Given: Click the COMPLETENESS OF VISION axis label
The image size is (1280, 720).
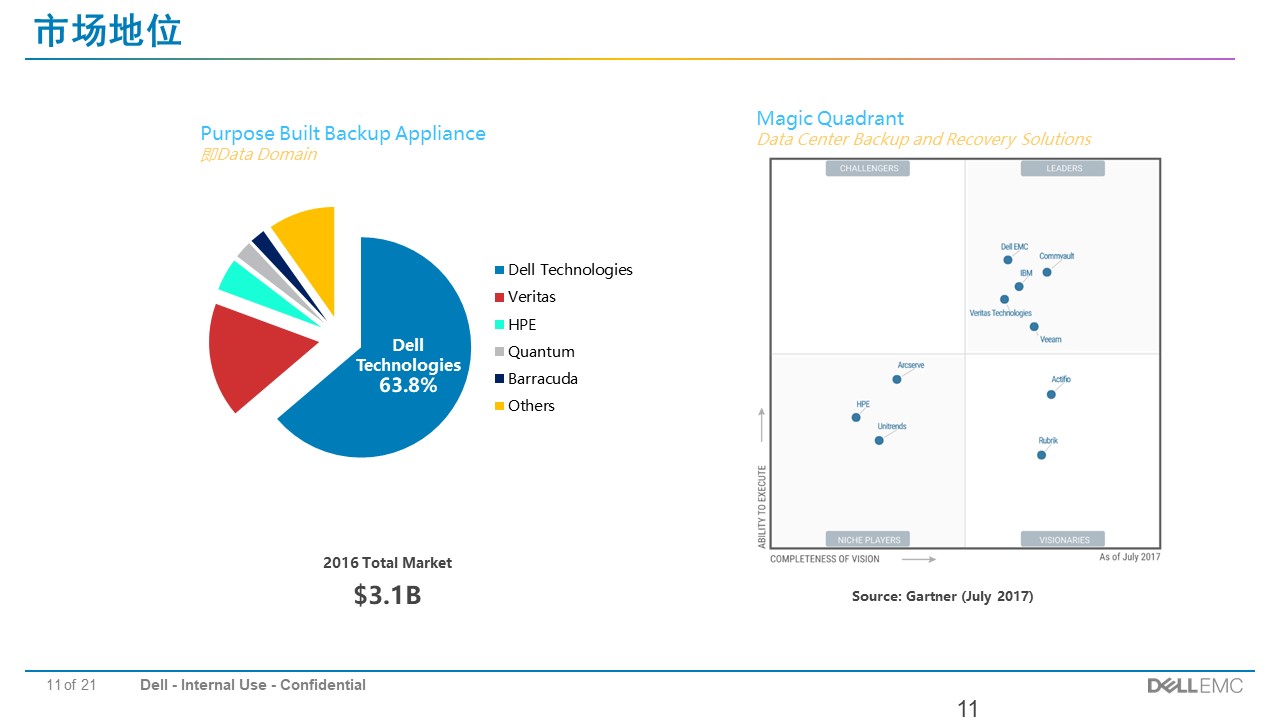Looking at the screenshot, I should pyautogui.click(x=825, y=559).
